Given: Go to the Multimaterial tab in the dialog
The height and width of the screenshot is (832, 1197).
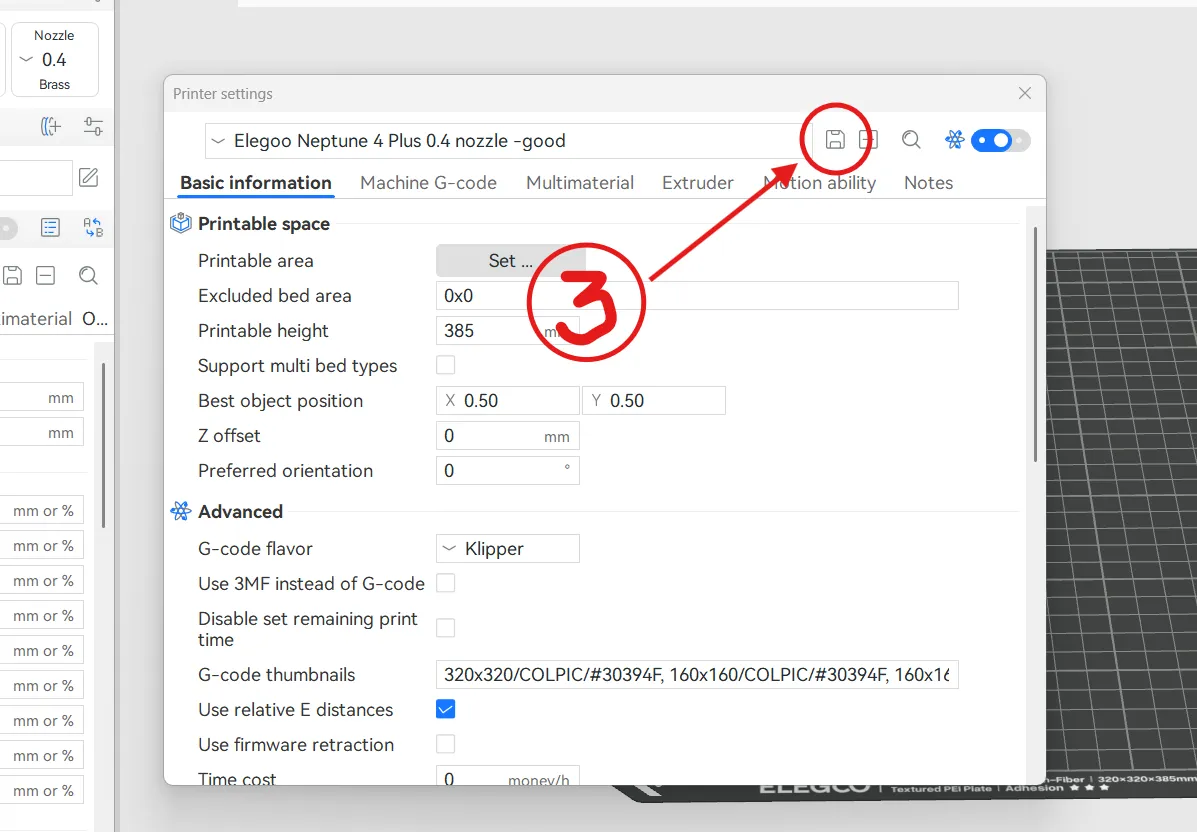Looking at the screenshot, I should [x=580, y=183].
